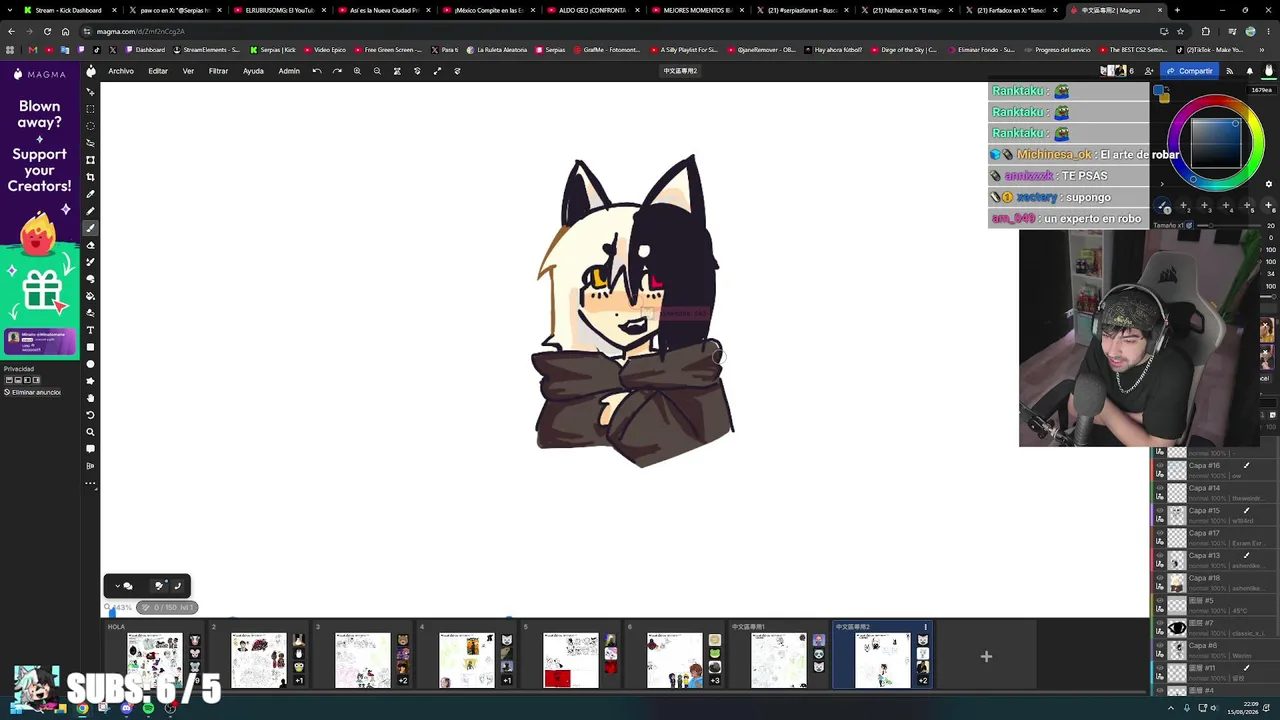Click the browser reload button
Image resolution: width=1280 pixels, height=720 pixels.
[x=47, y=31]
